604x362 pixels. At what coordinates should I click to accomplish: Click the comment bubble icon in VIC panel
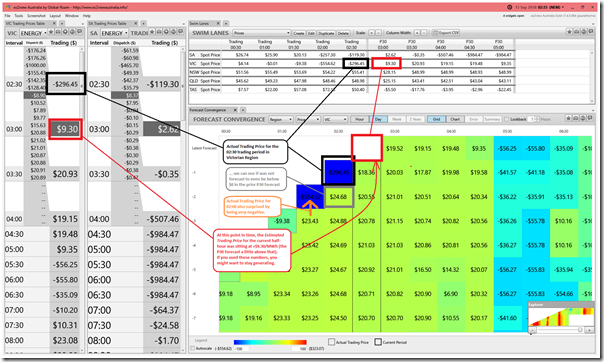coord(79,32)
